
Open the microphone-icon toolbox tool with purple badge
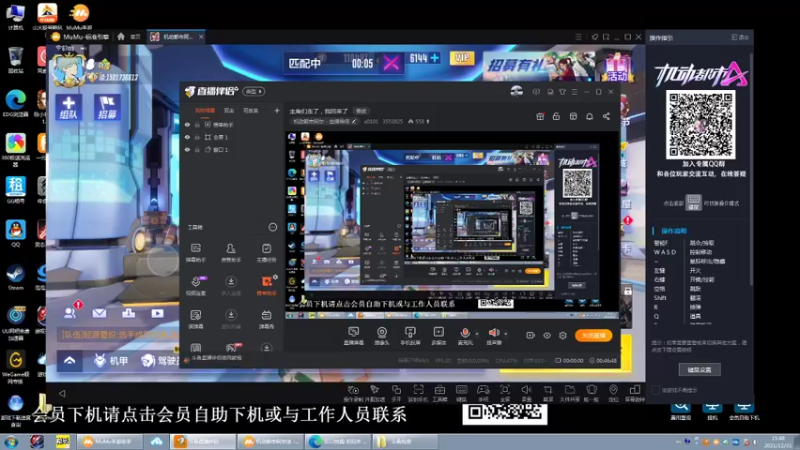pos(196,285)
